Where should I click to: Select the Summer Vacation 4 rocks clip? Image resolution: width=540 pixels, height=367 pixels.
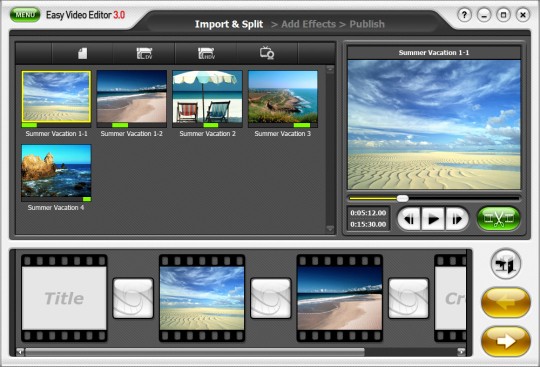coord(56,171)
